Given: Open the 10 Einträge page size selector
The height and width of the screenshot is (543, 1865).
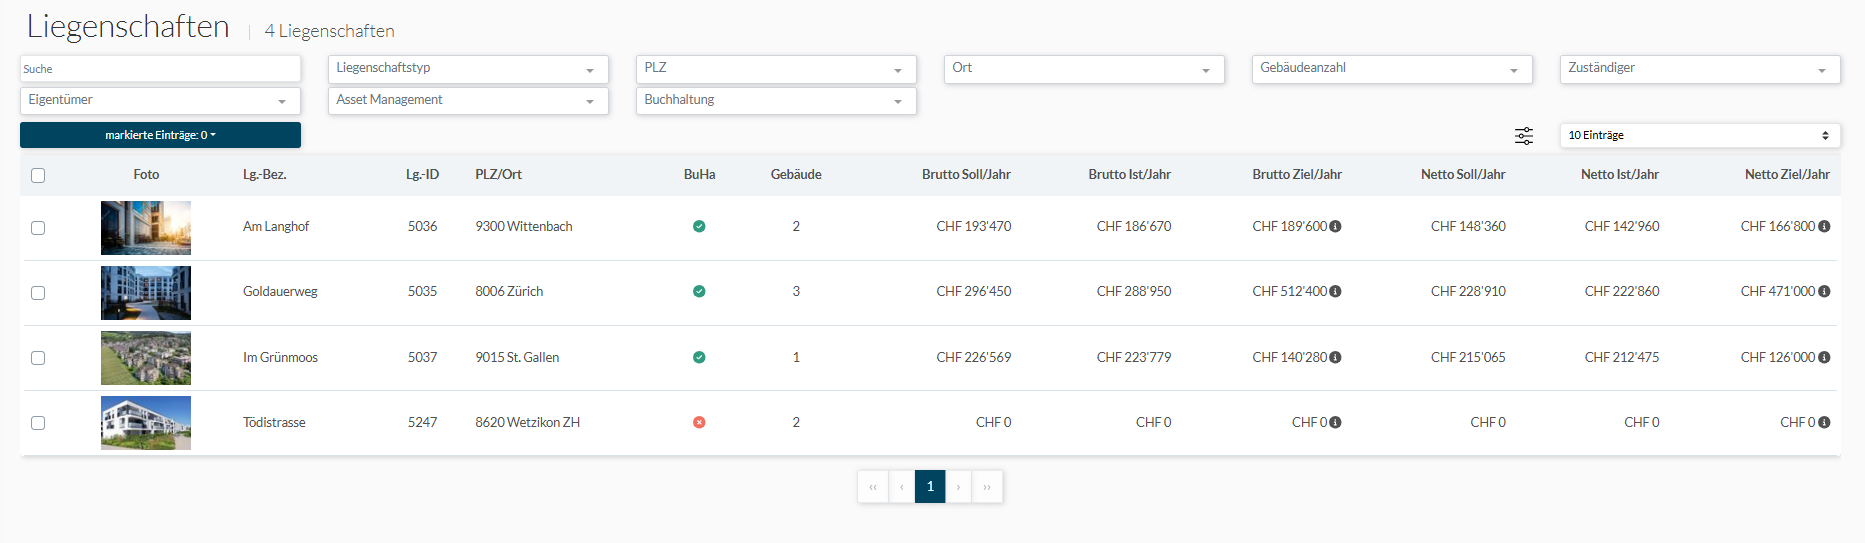Looking at the screenshot, I should (1699, 136).
